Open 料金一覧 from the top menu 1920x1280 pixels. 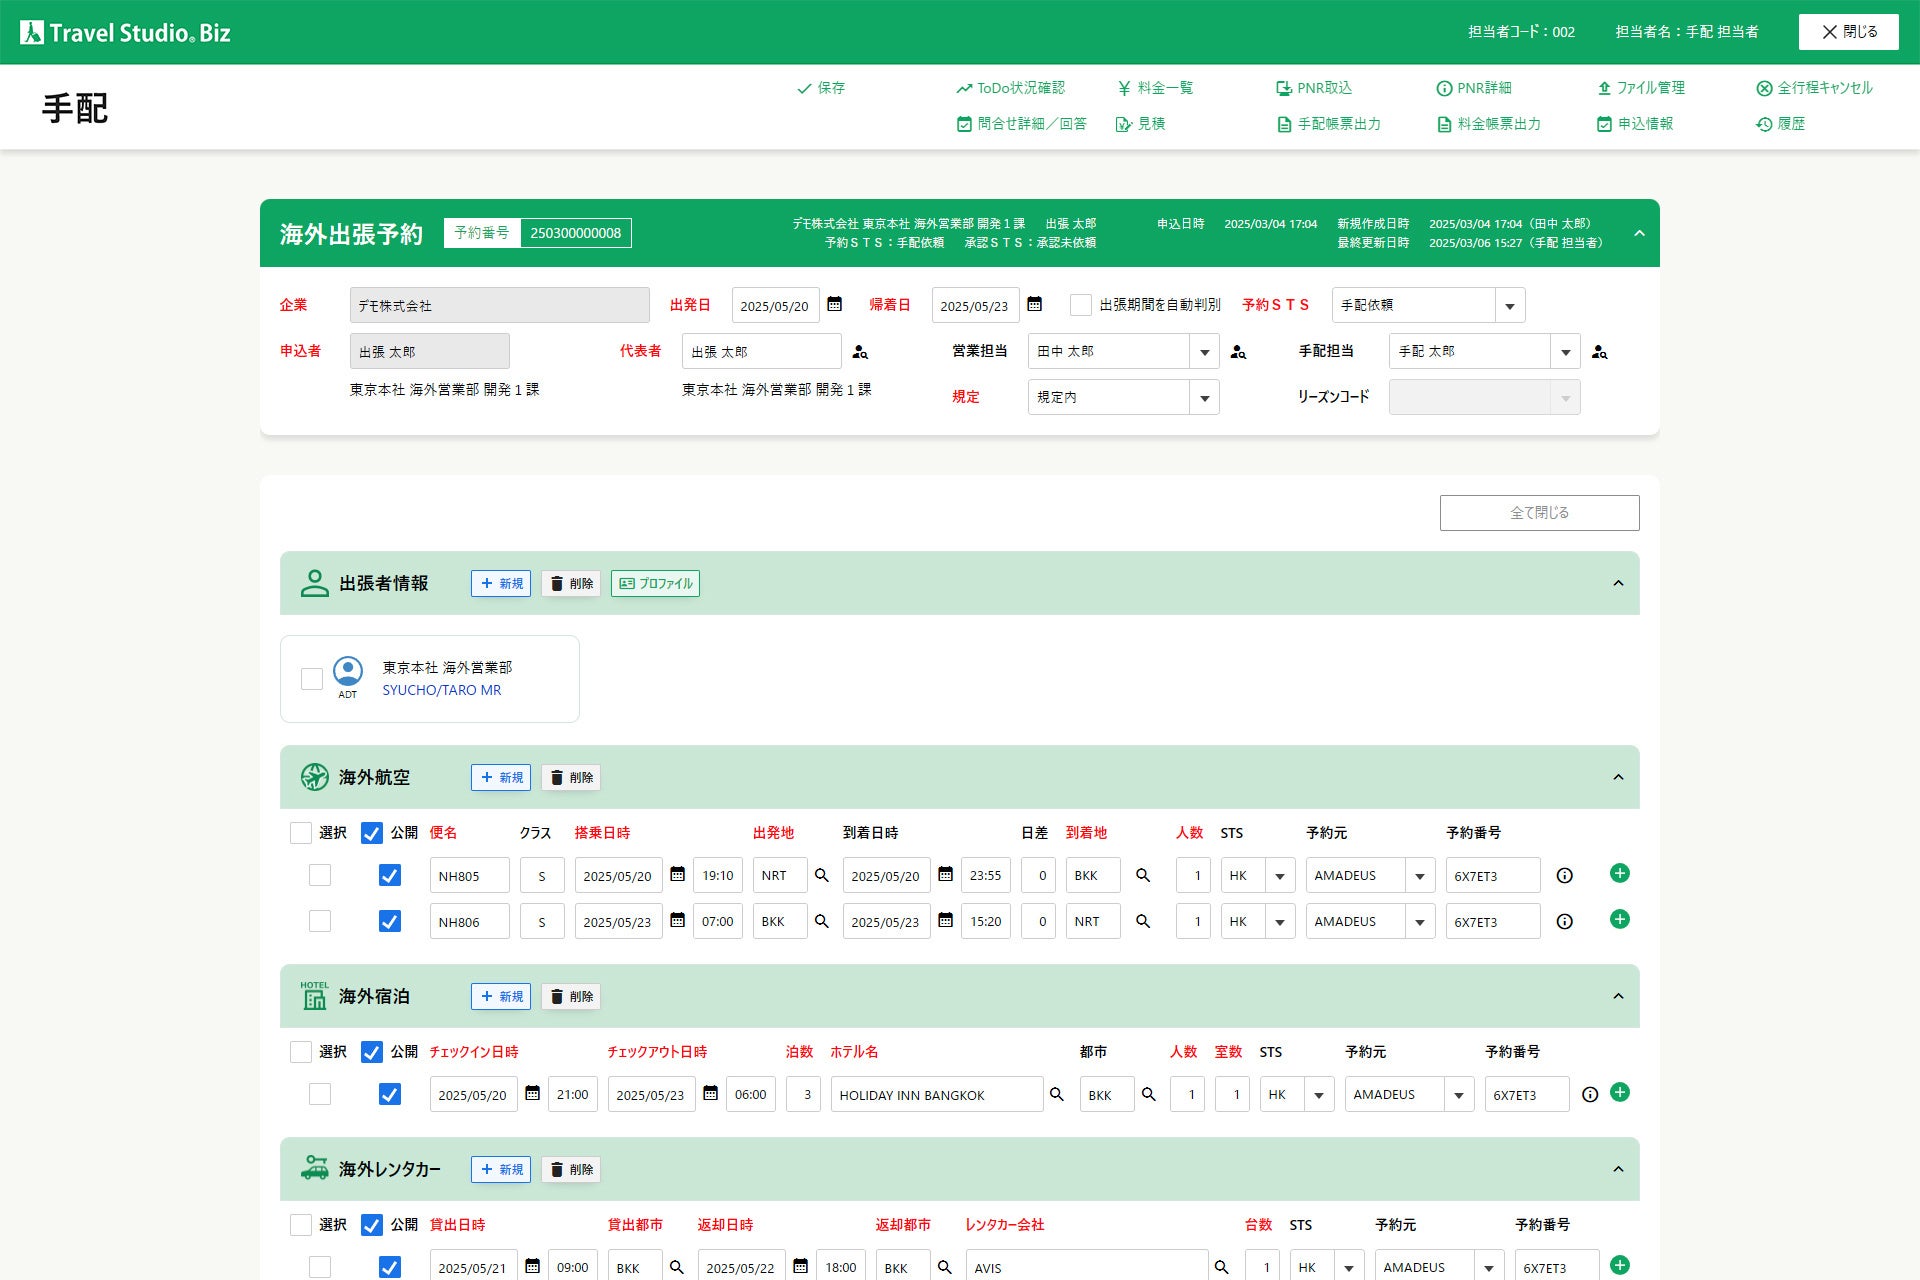pos(1155,88)
